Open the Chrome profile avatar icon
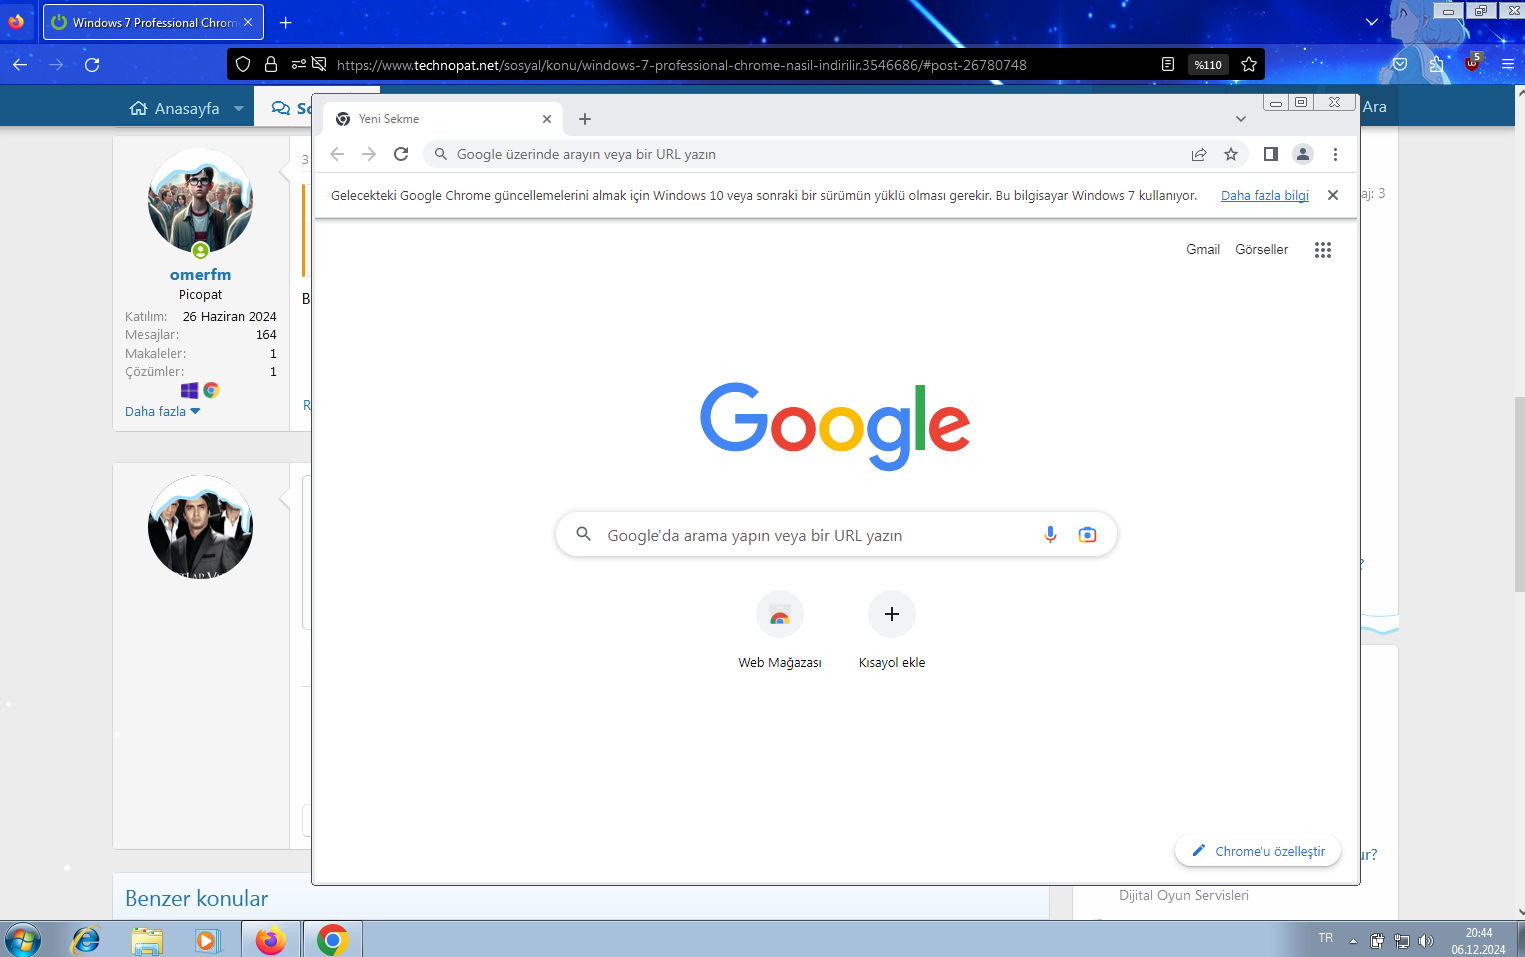1525x957 pixels. (1303, 154)
